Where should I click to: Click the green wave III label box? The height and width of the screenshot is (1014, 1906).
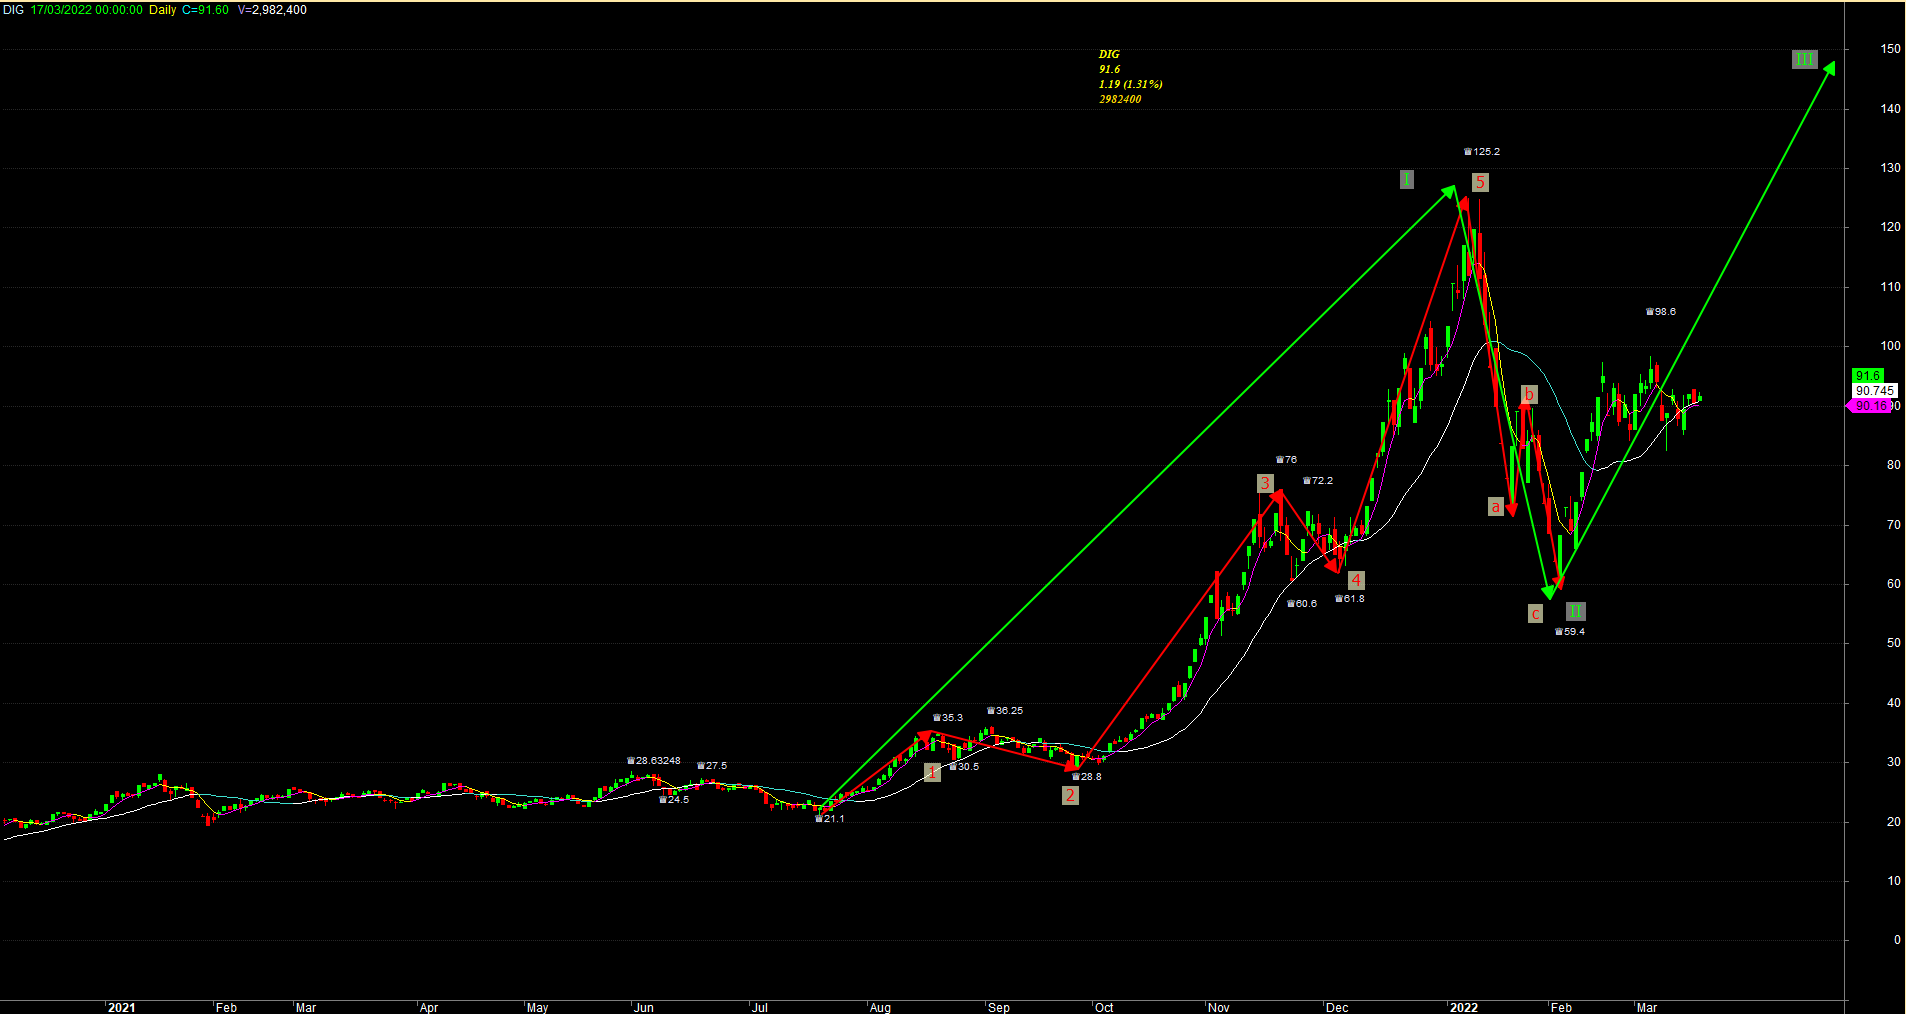coord(1804,59)
